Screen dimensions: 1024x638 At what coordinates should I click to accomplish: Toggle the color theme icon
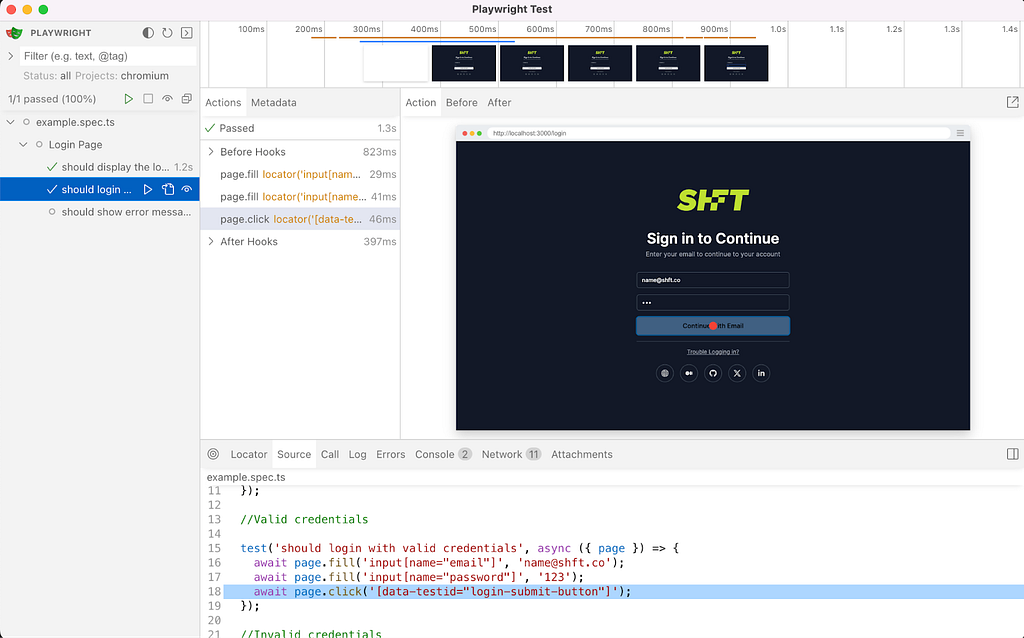(148, 33)
